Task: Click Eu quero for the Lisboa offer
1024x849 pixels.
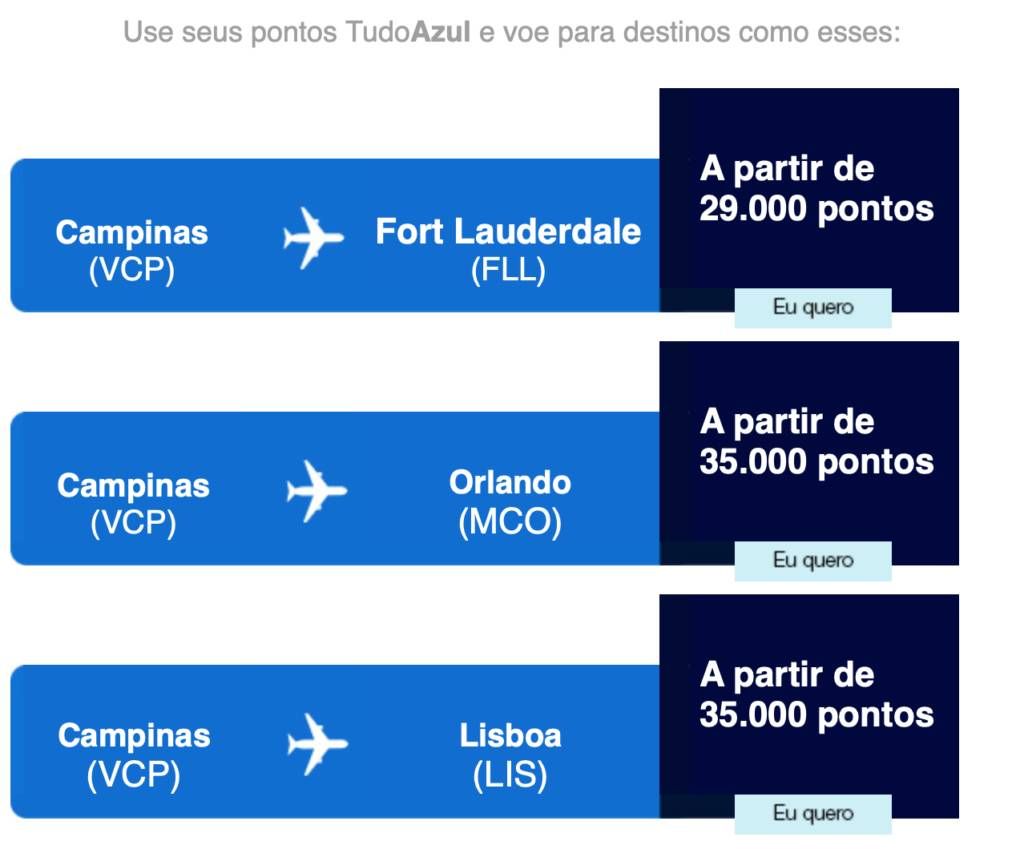Action: click(813, 814)
